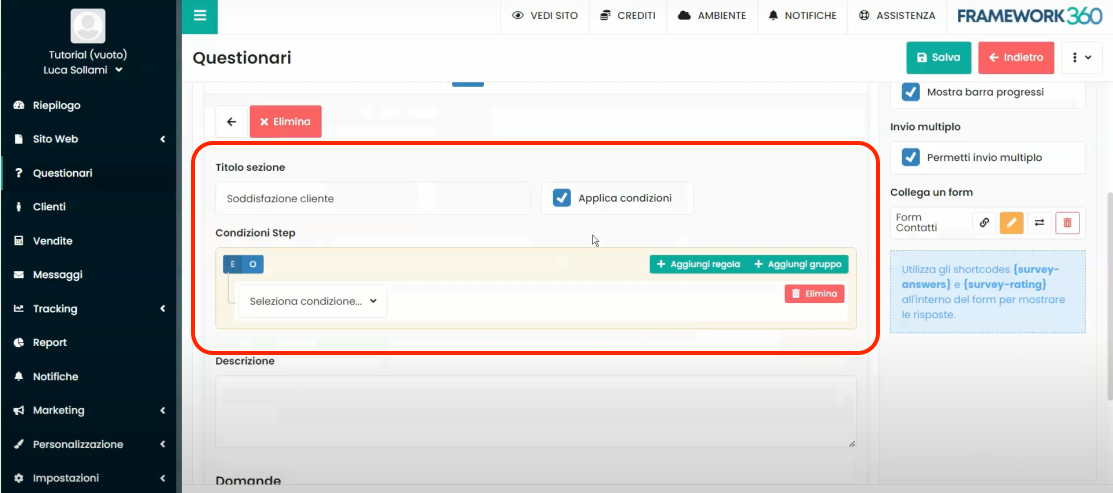Screen dimensions: 1113x493
Task: Open the Notifiche bell in top bar
Action: tap(802, 16)
